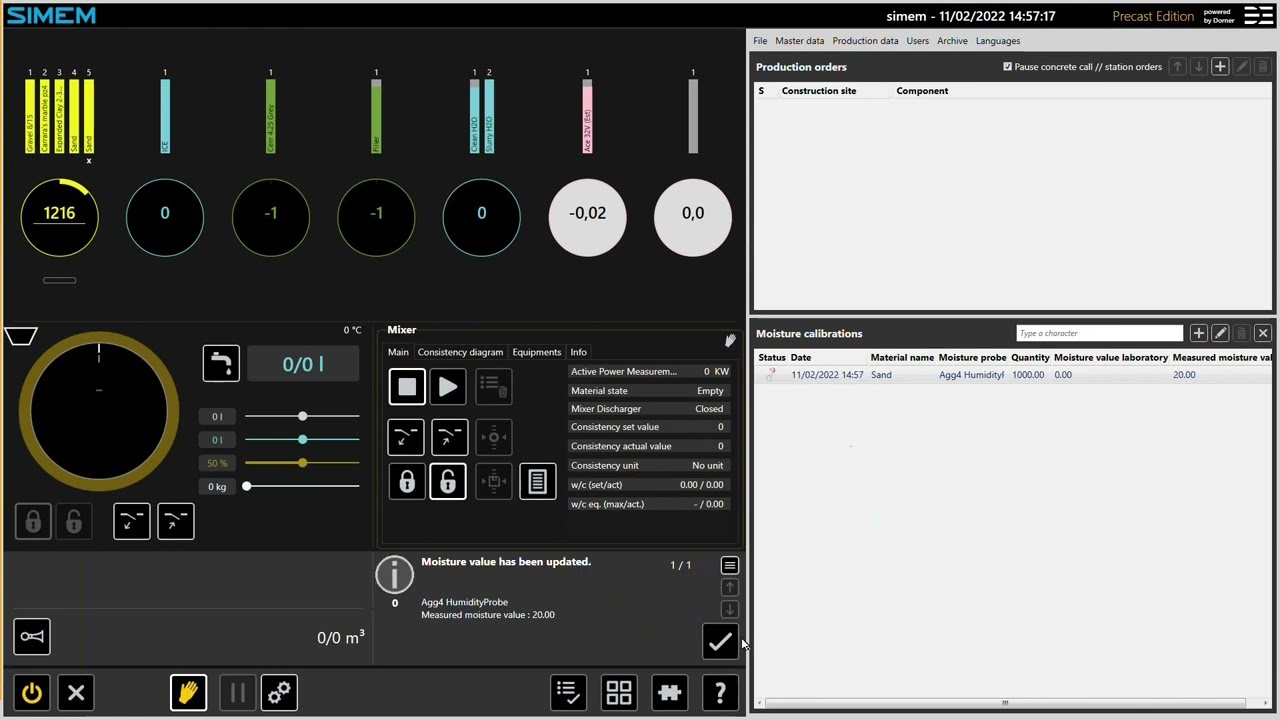Open the settings gears icon
Viewport: 1280px width, 720px height.
point(279,692)
